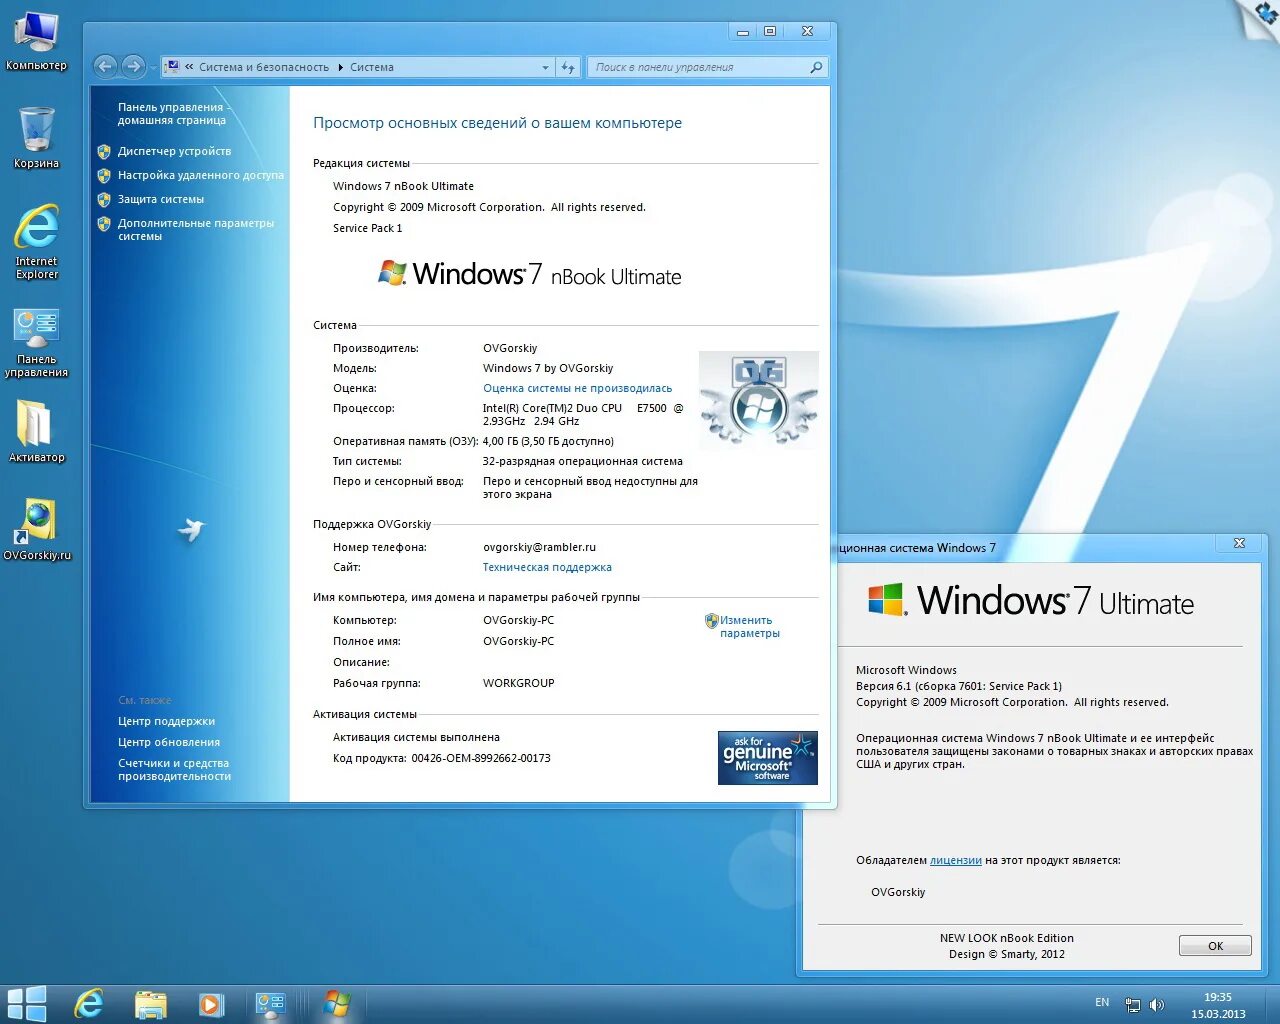Open Панель управления домашняя страница
The width and height of the screenshot is (1280, 1024).
click(x=174, y=114)
